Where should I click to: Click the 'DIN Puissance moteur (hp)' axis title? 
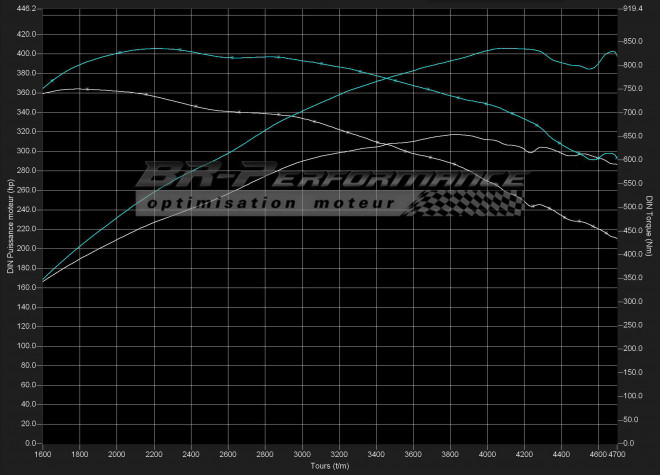tap(9, 226)
